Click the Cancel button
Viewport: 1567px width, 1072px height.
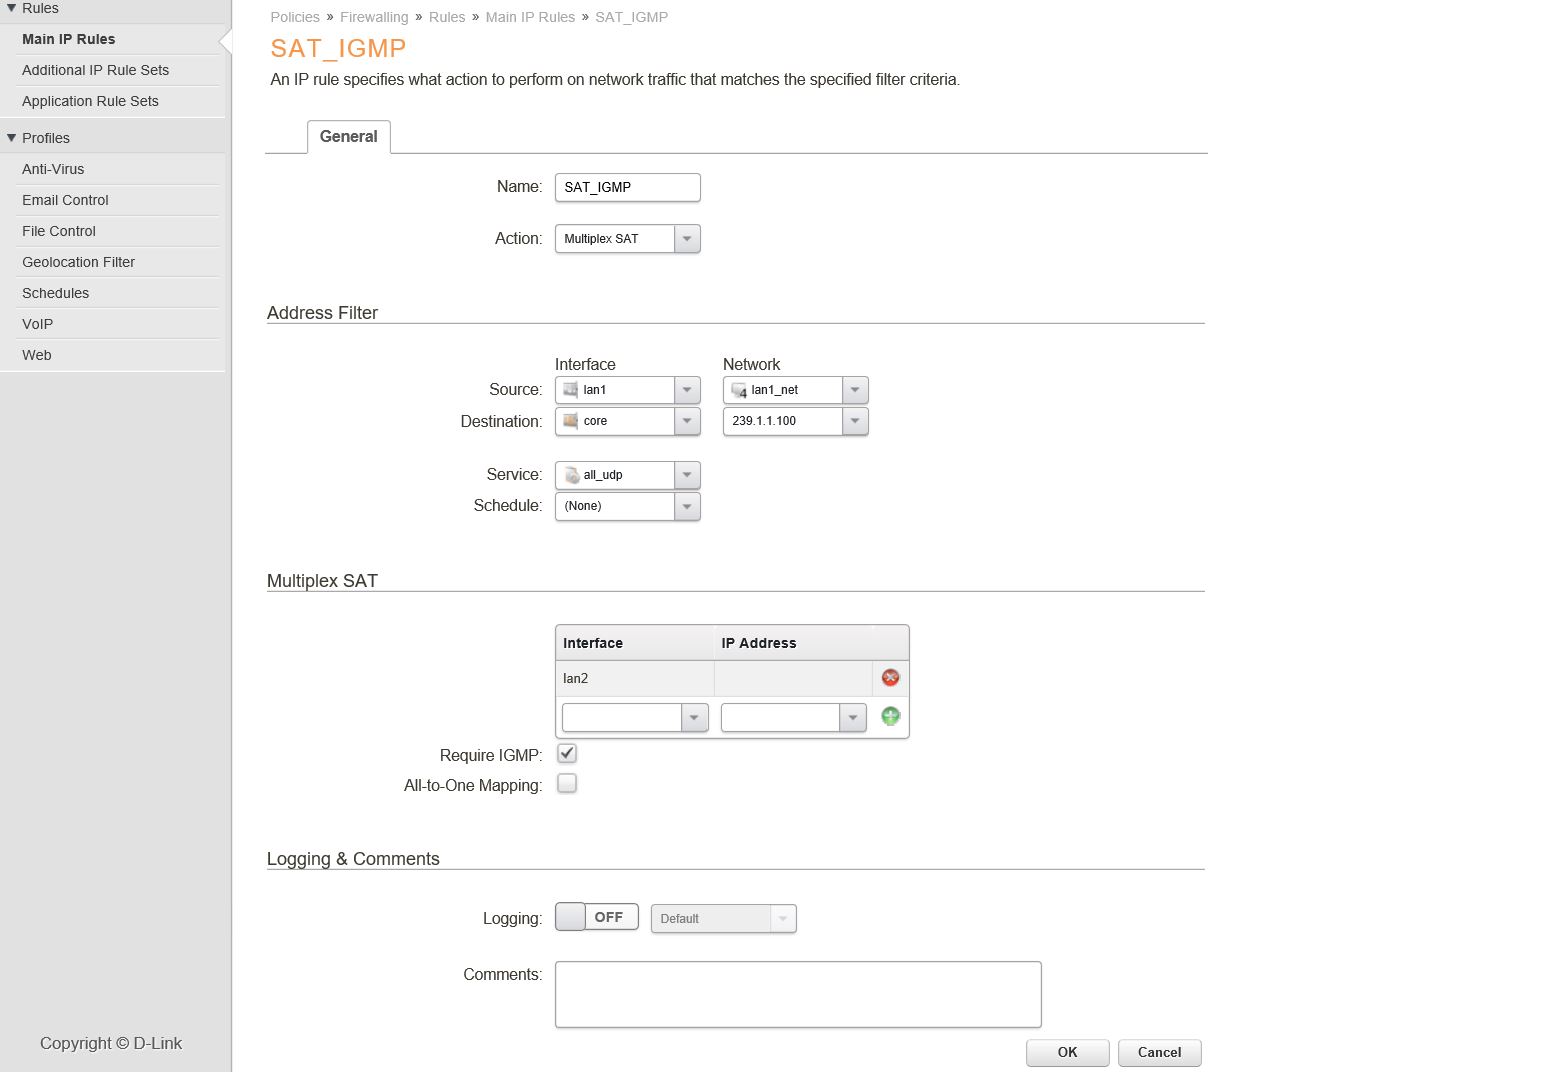coord(1159,1052)
